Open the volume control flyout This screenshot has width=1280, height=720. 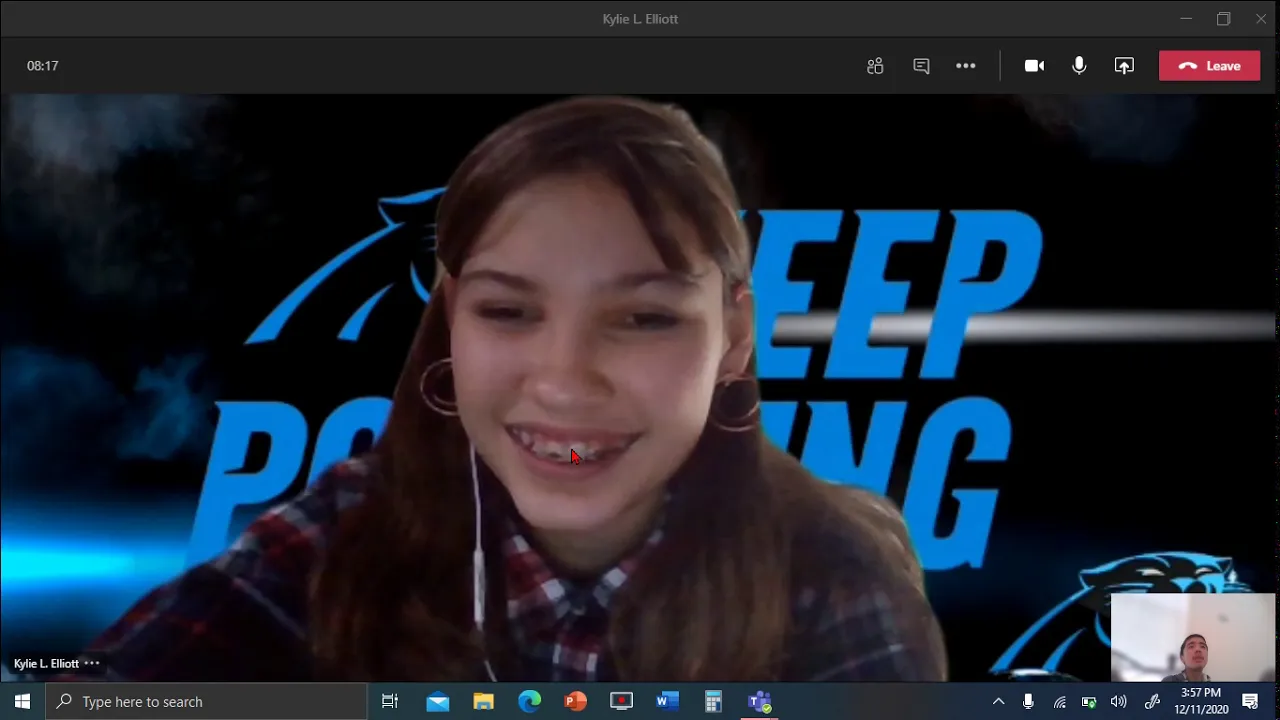1119,701
